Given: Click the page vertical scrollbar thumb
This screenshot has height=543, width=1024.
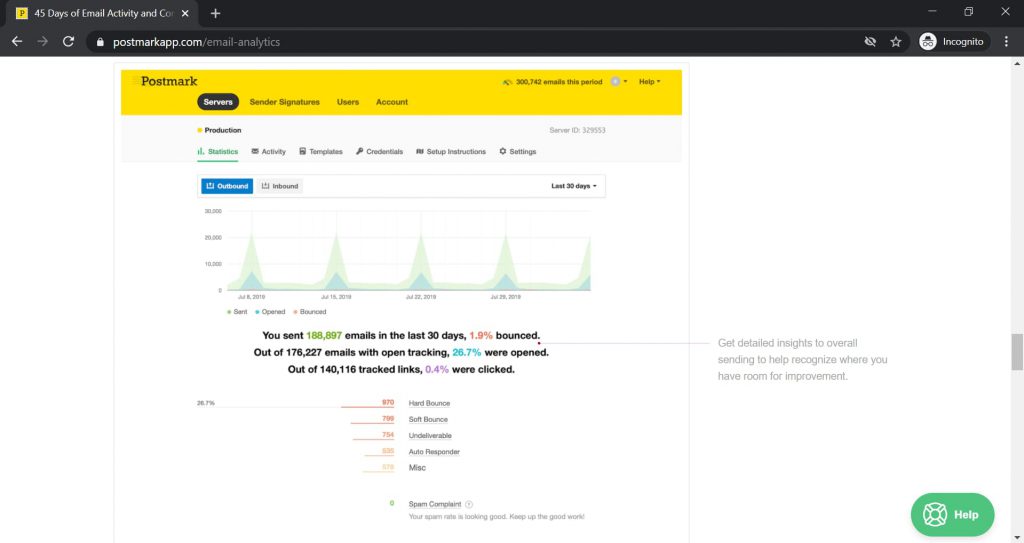Looking at the screenshot, I should (1017, 352).
